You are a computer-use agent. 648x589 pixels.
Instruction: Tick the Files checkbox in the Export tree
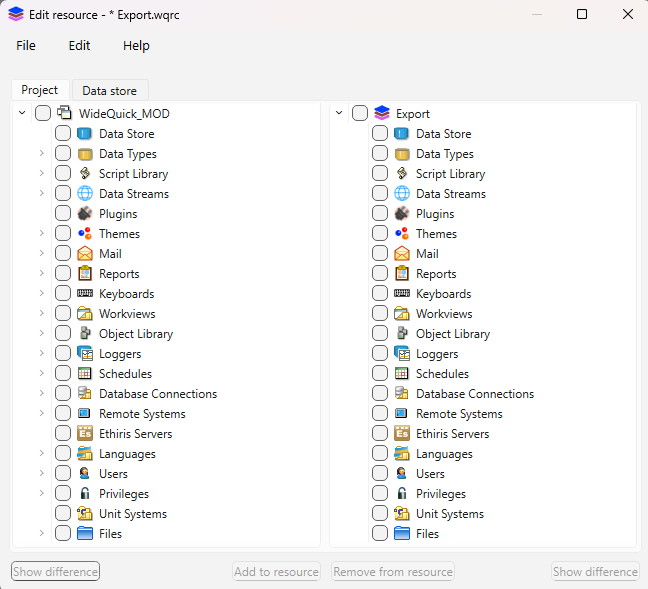380,533
